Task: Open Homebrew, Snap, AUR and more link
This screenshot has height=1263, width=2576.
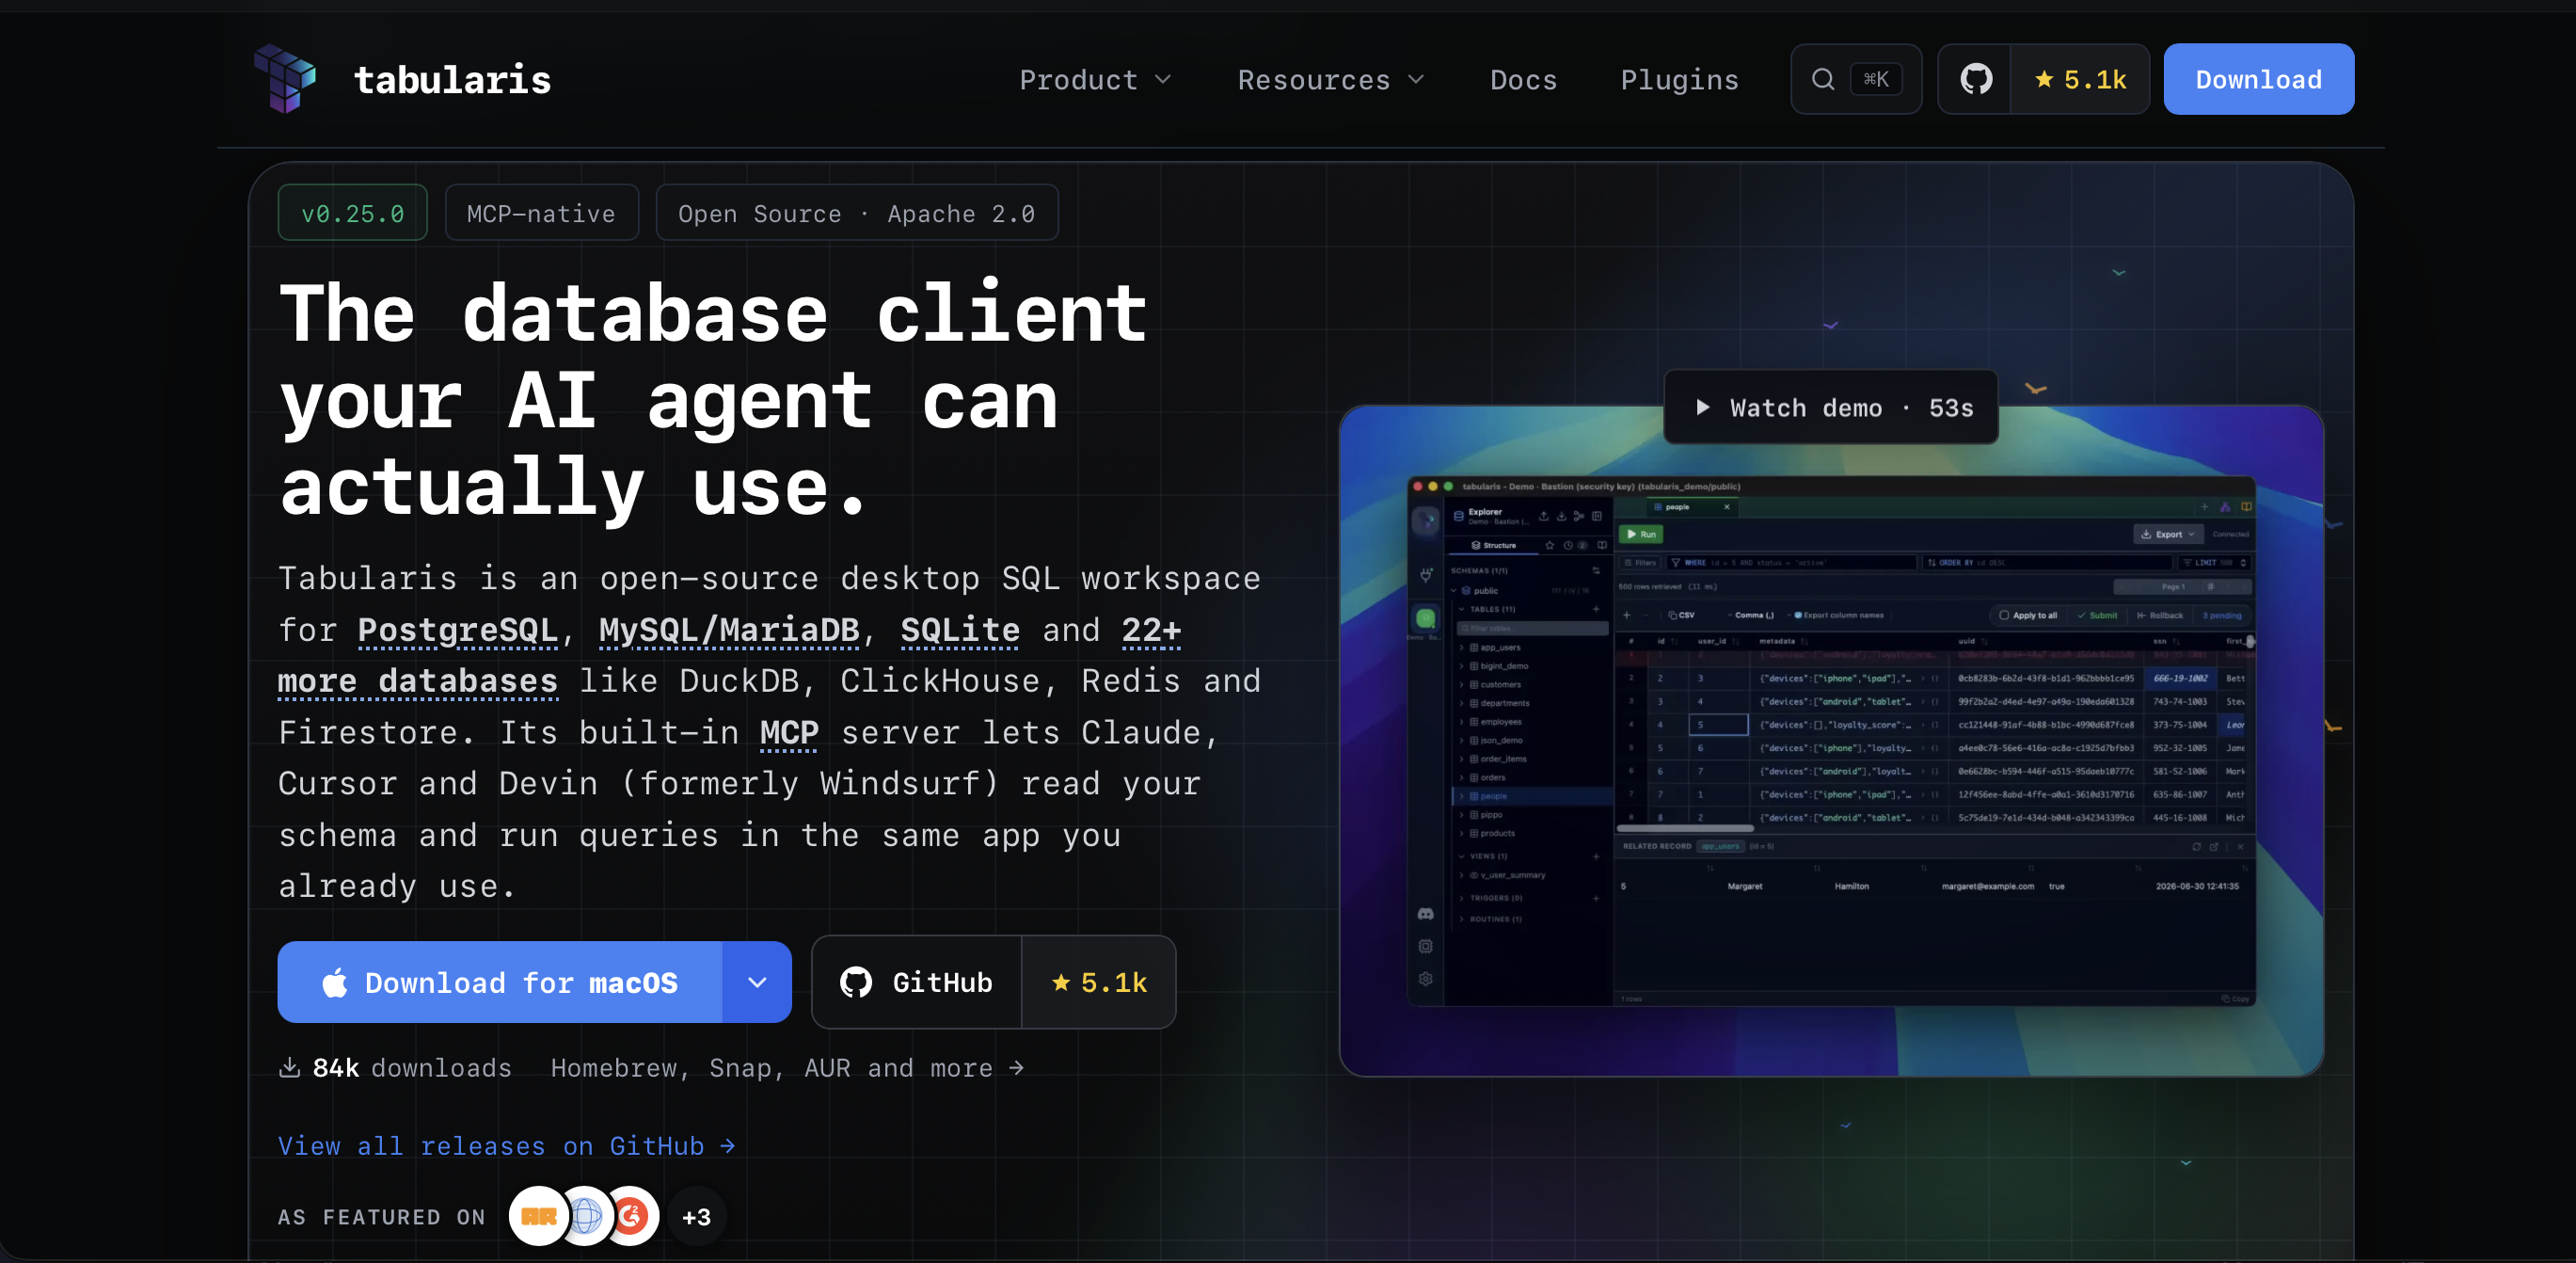Action: [787, 1068]
